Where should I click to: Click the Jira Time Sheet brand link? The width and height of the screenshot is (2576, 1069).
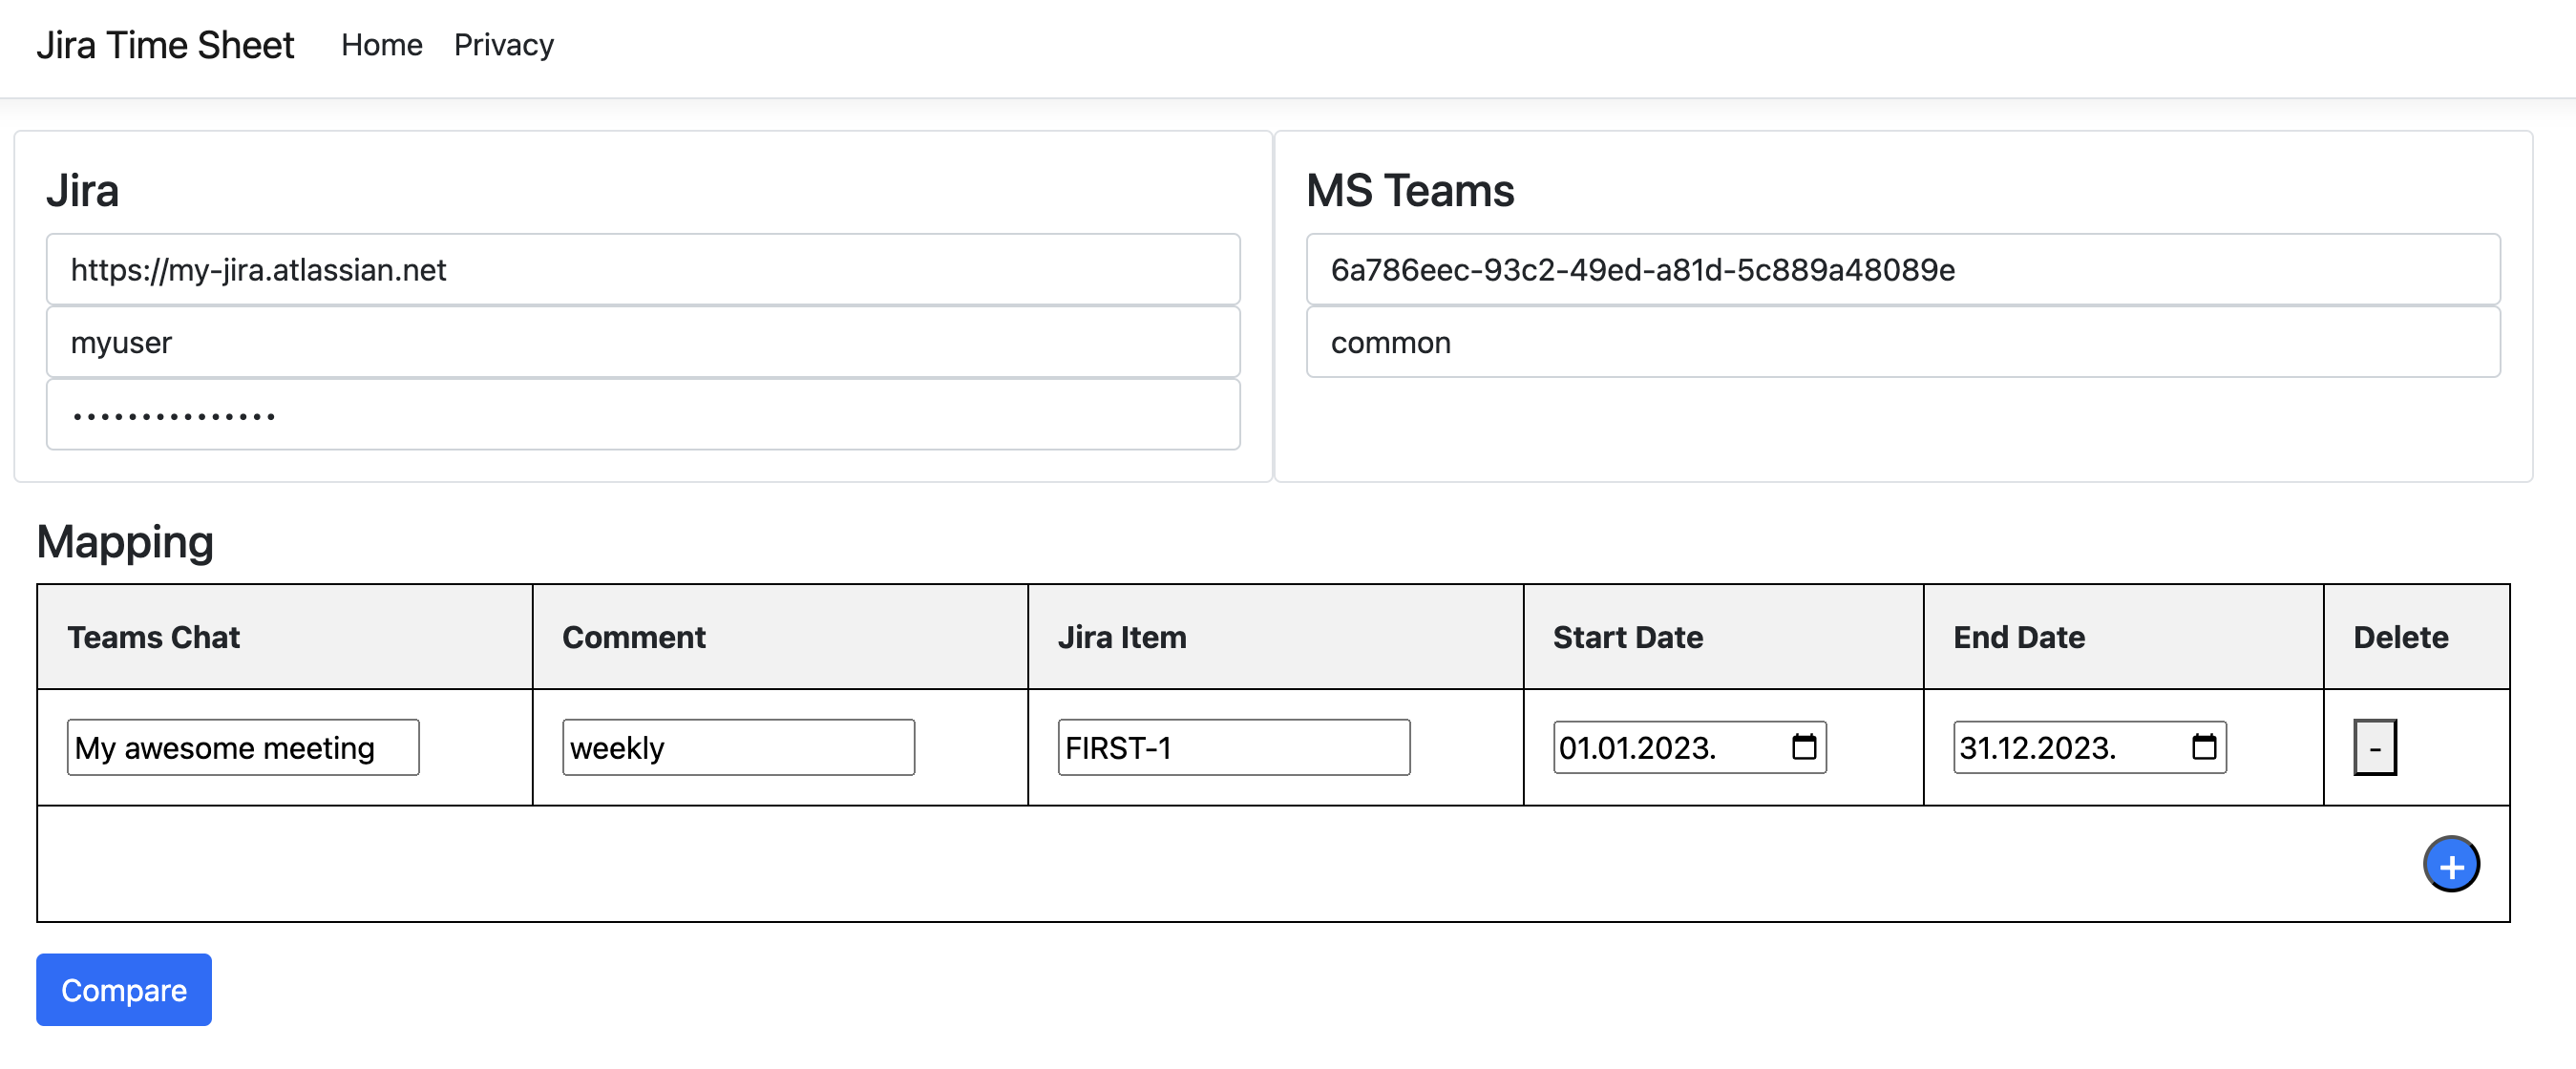[x=165, y=45]
